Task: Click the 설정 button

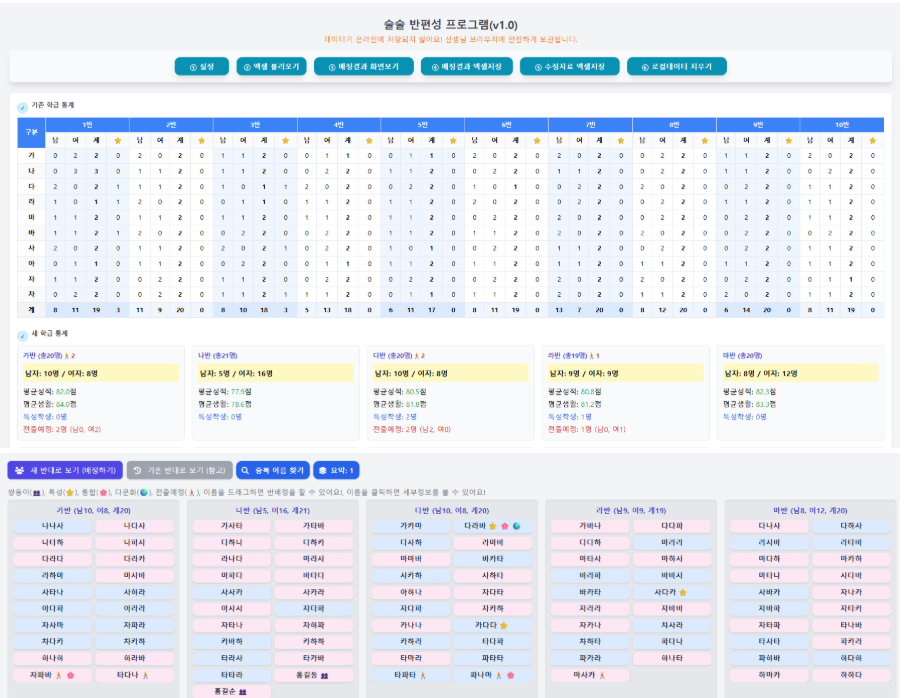Action: point(201,67)
